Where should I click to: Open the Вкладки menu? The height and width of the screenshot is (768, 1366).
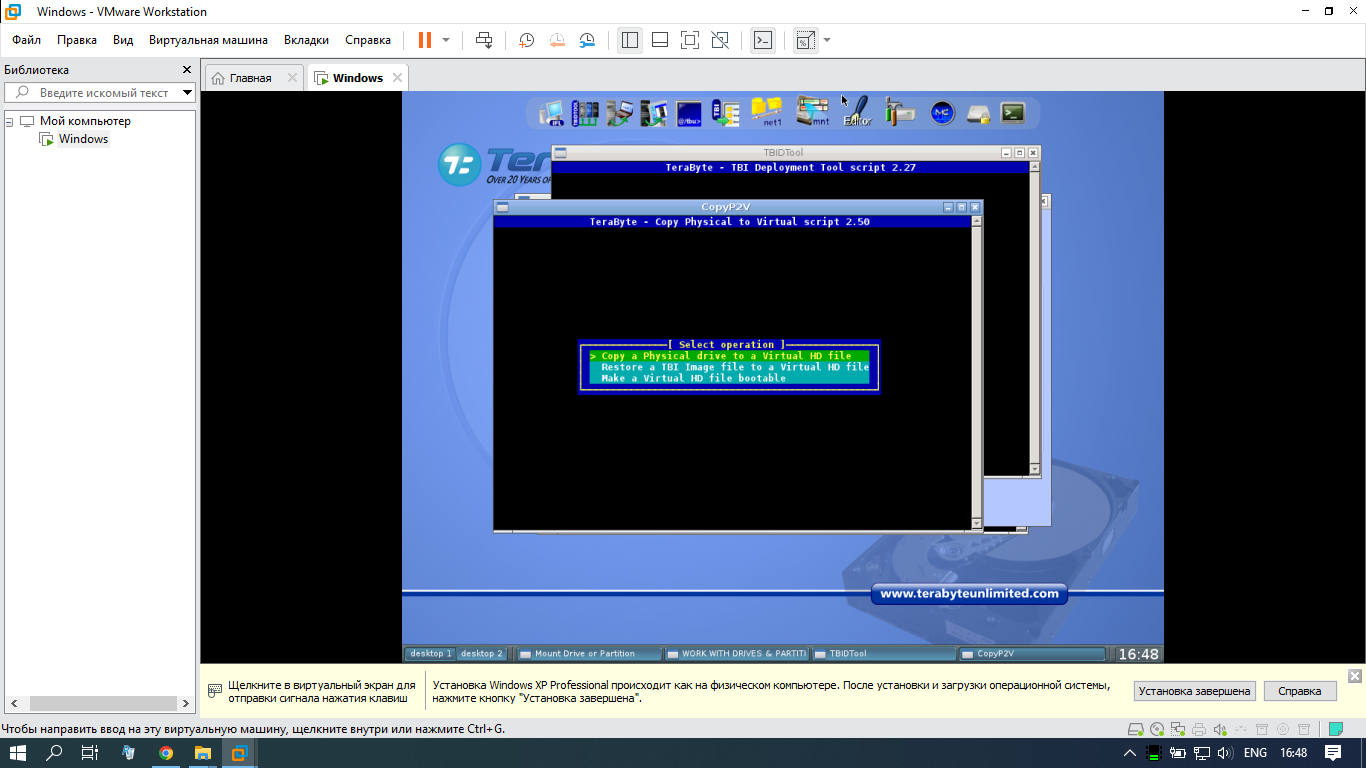click(x=306, y=40)
